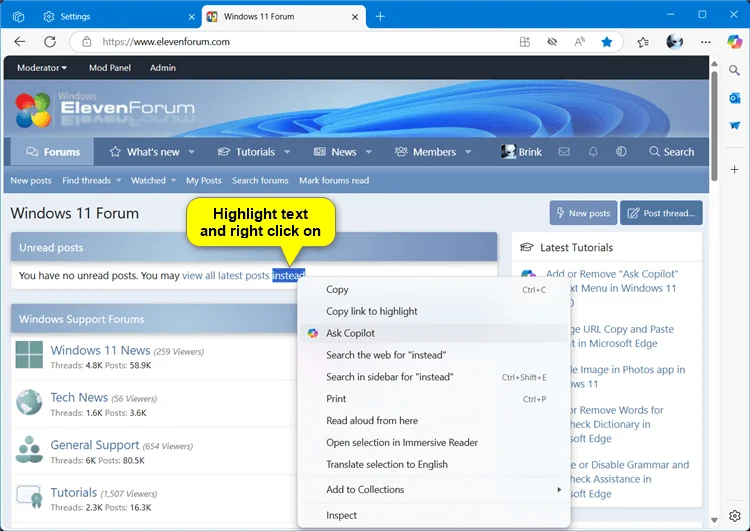Screen dimensions: 750x531
Task: Add sidebar app with plus icon
Action: pos(734,169)
